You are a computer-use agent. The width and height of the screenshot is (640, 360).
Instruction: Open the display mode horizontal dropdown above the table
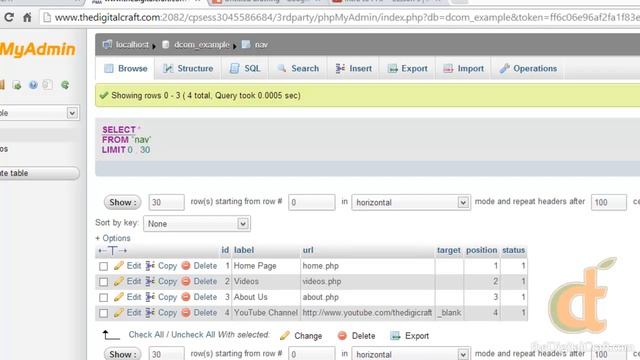point(411,202)
